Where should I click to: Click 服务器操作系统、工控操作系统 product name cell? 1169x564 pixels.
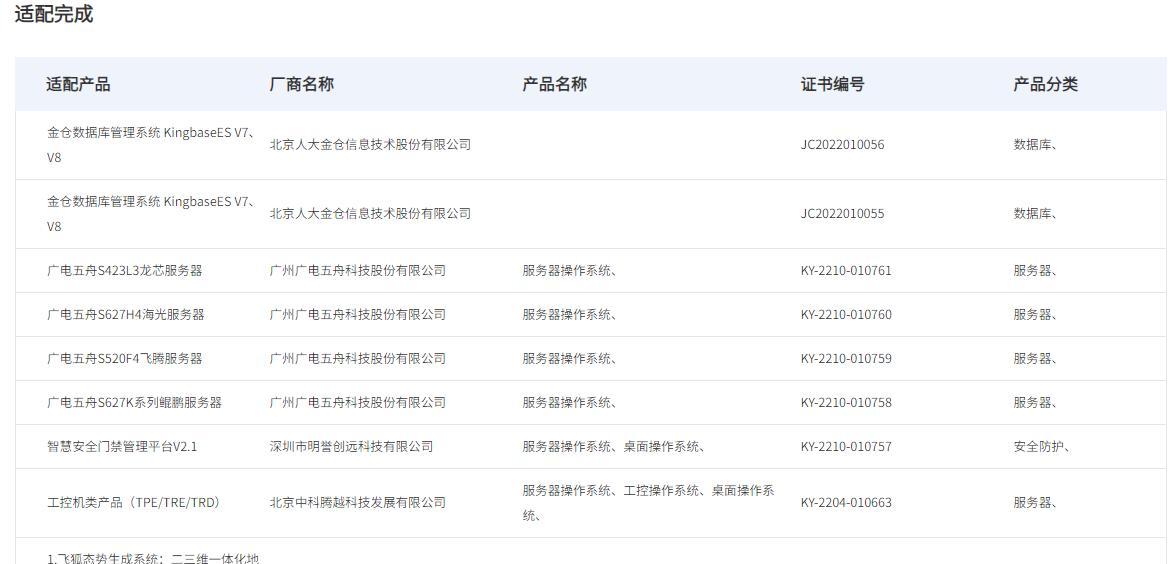click(x=649, y=502)
